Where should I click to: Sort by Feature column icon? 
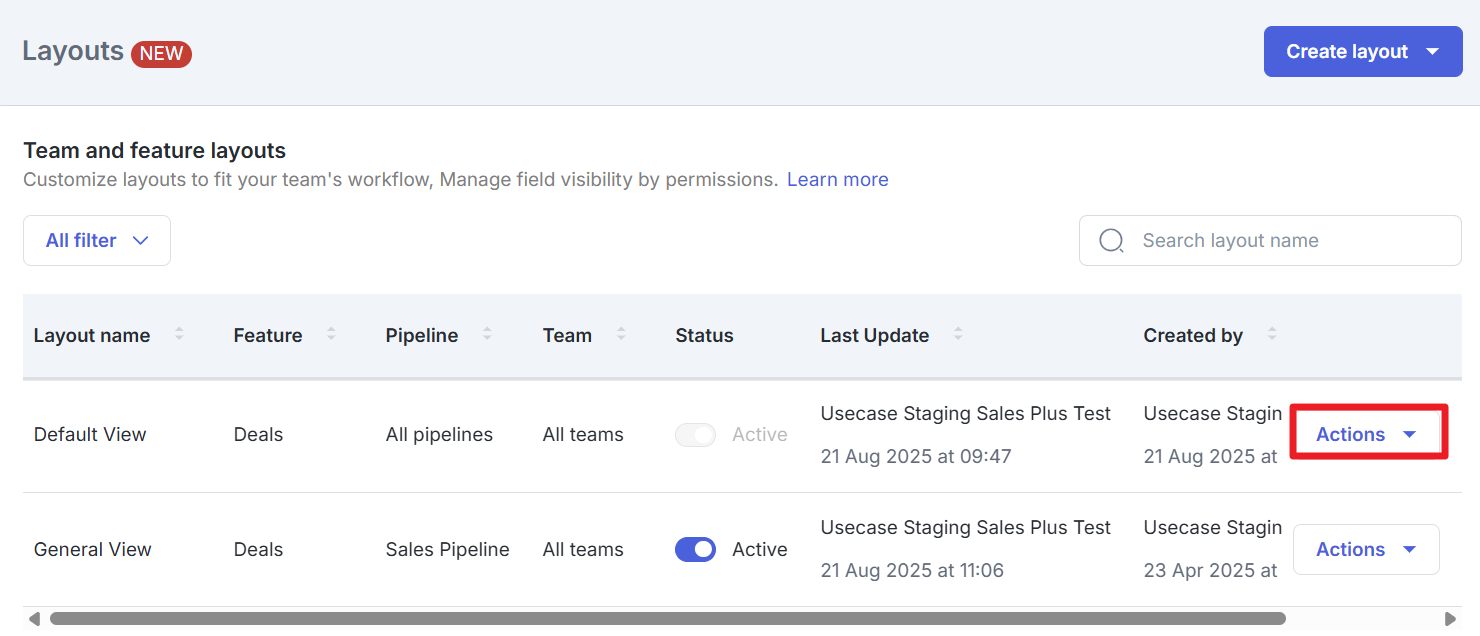[331, 335]
